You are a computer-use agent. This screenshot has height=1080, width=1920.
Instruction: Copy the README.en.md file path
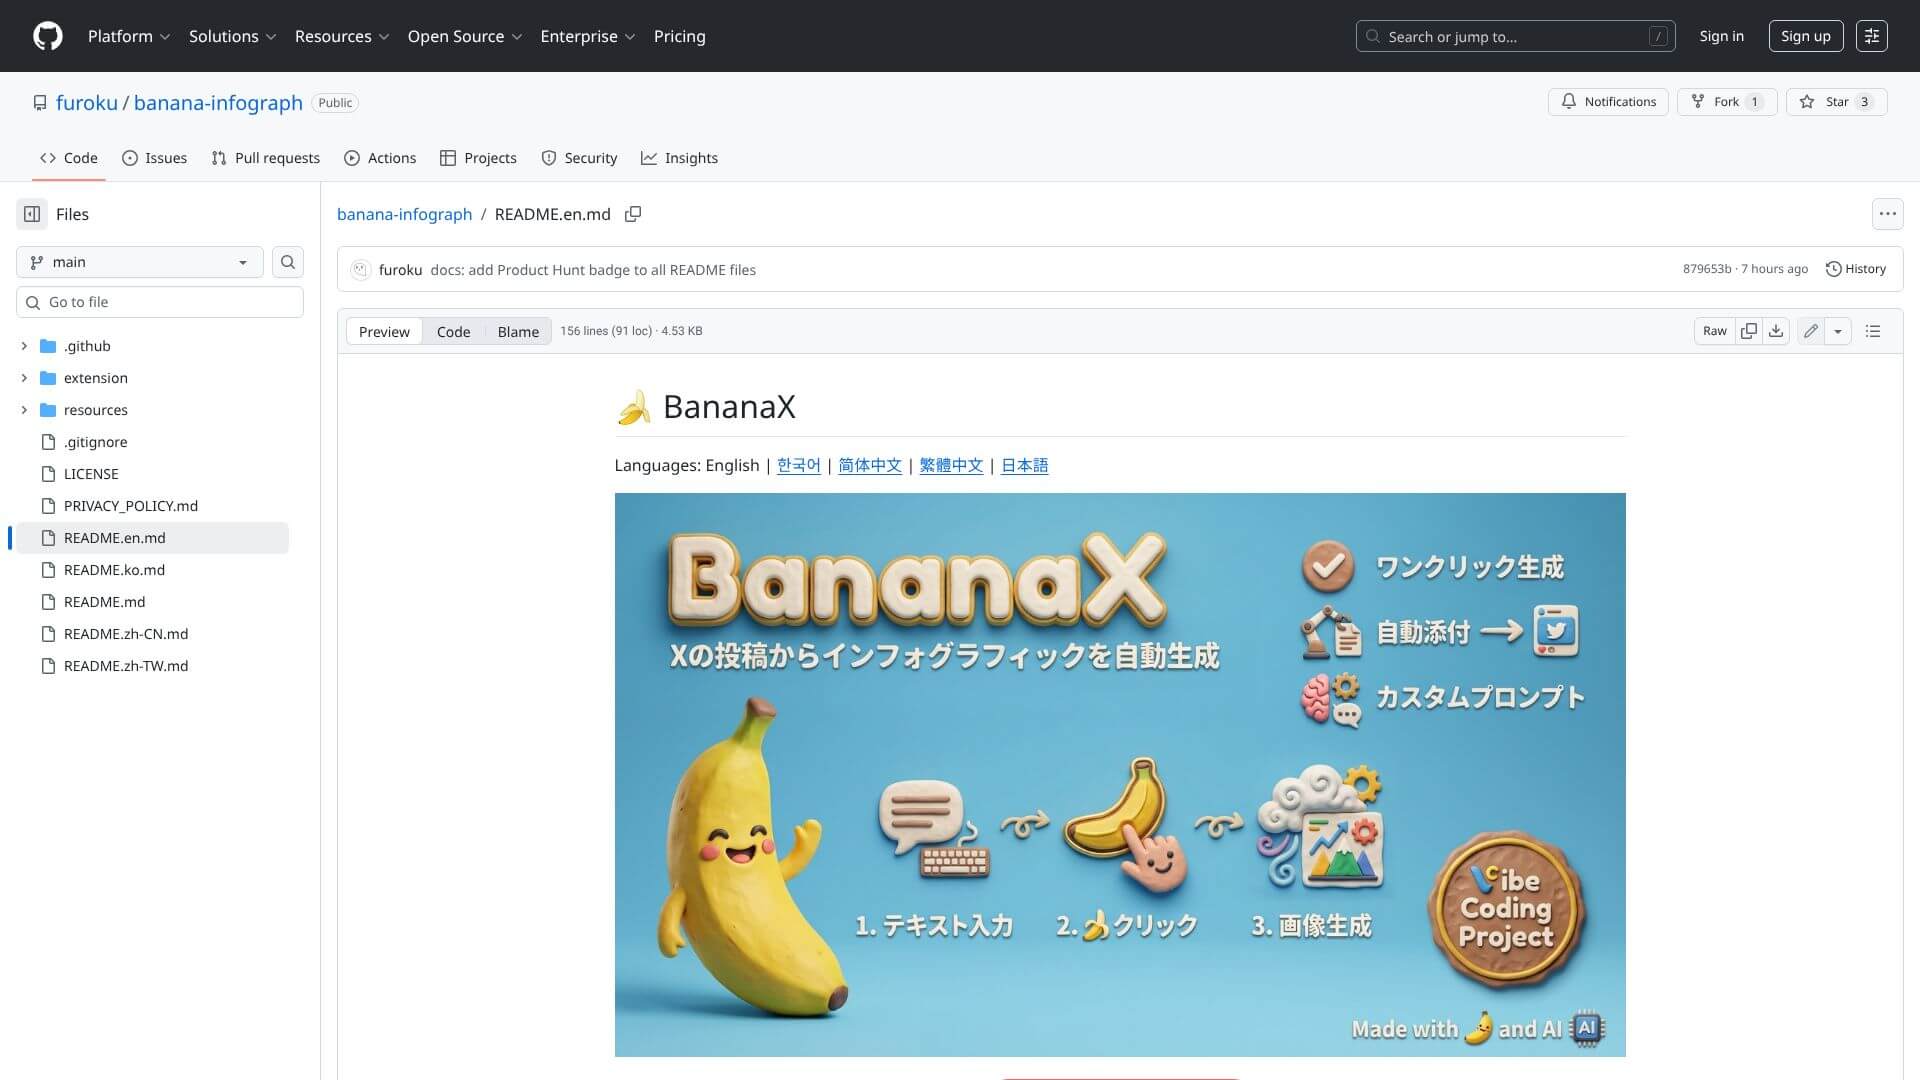click(x=633, y=214)
